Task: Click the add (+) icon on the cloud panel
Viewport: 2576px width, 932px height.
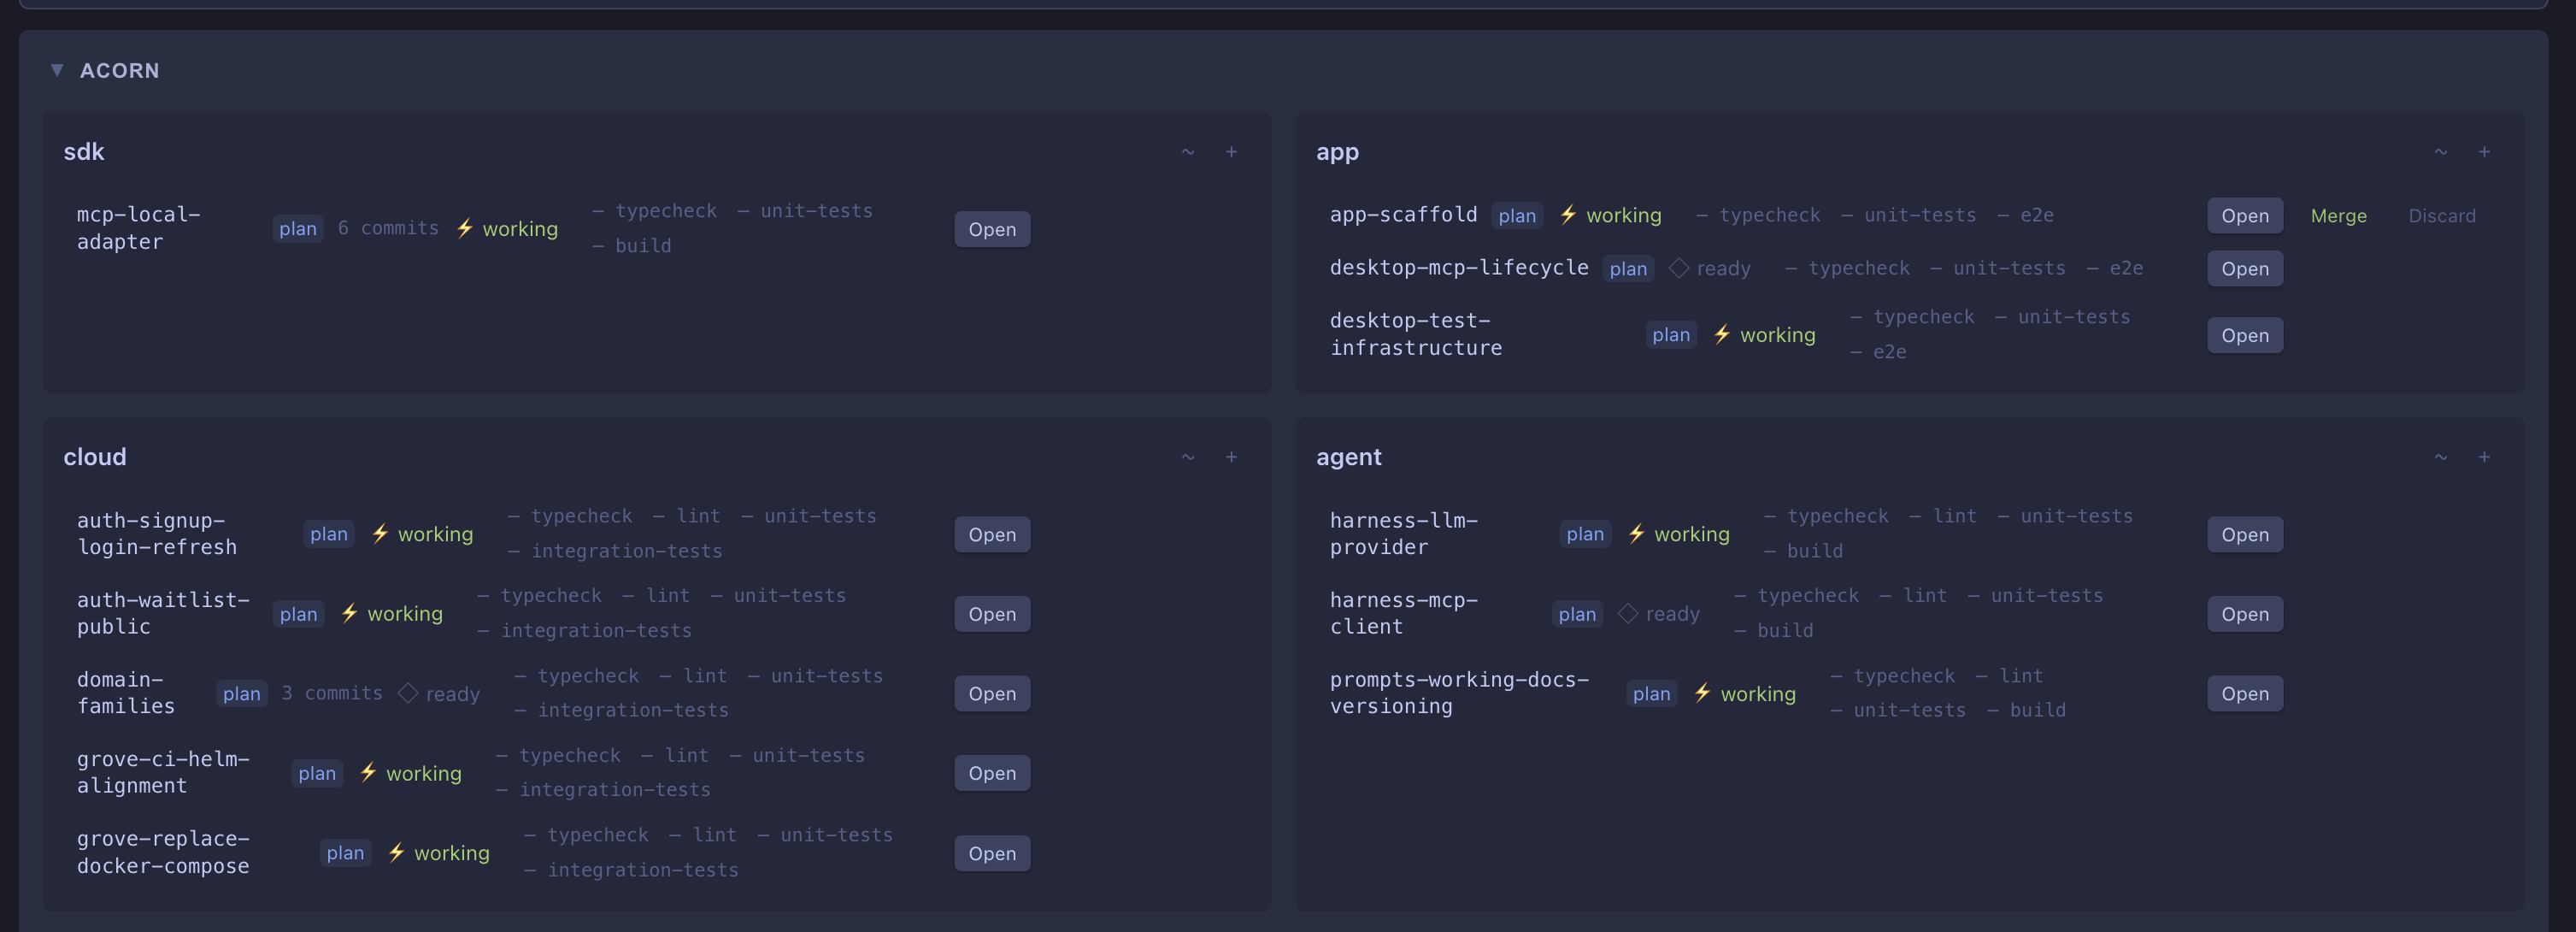Action: click(x=1231, y=457)
